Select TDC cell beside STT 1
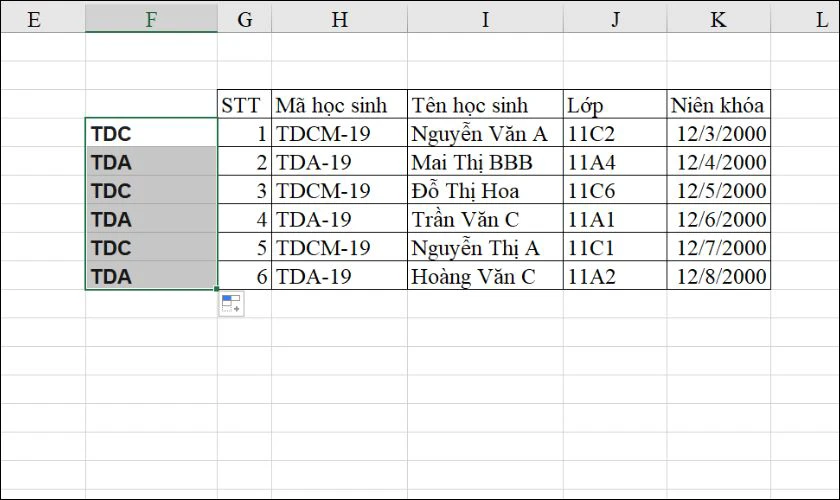 (x=151, y=133)
